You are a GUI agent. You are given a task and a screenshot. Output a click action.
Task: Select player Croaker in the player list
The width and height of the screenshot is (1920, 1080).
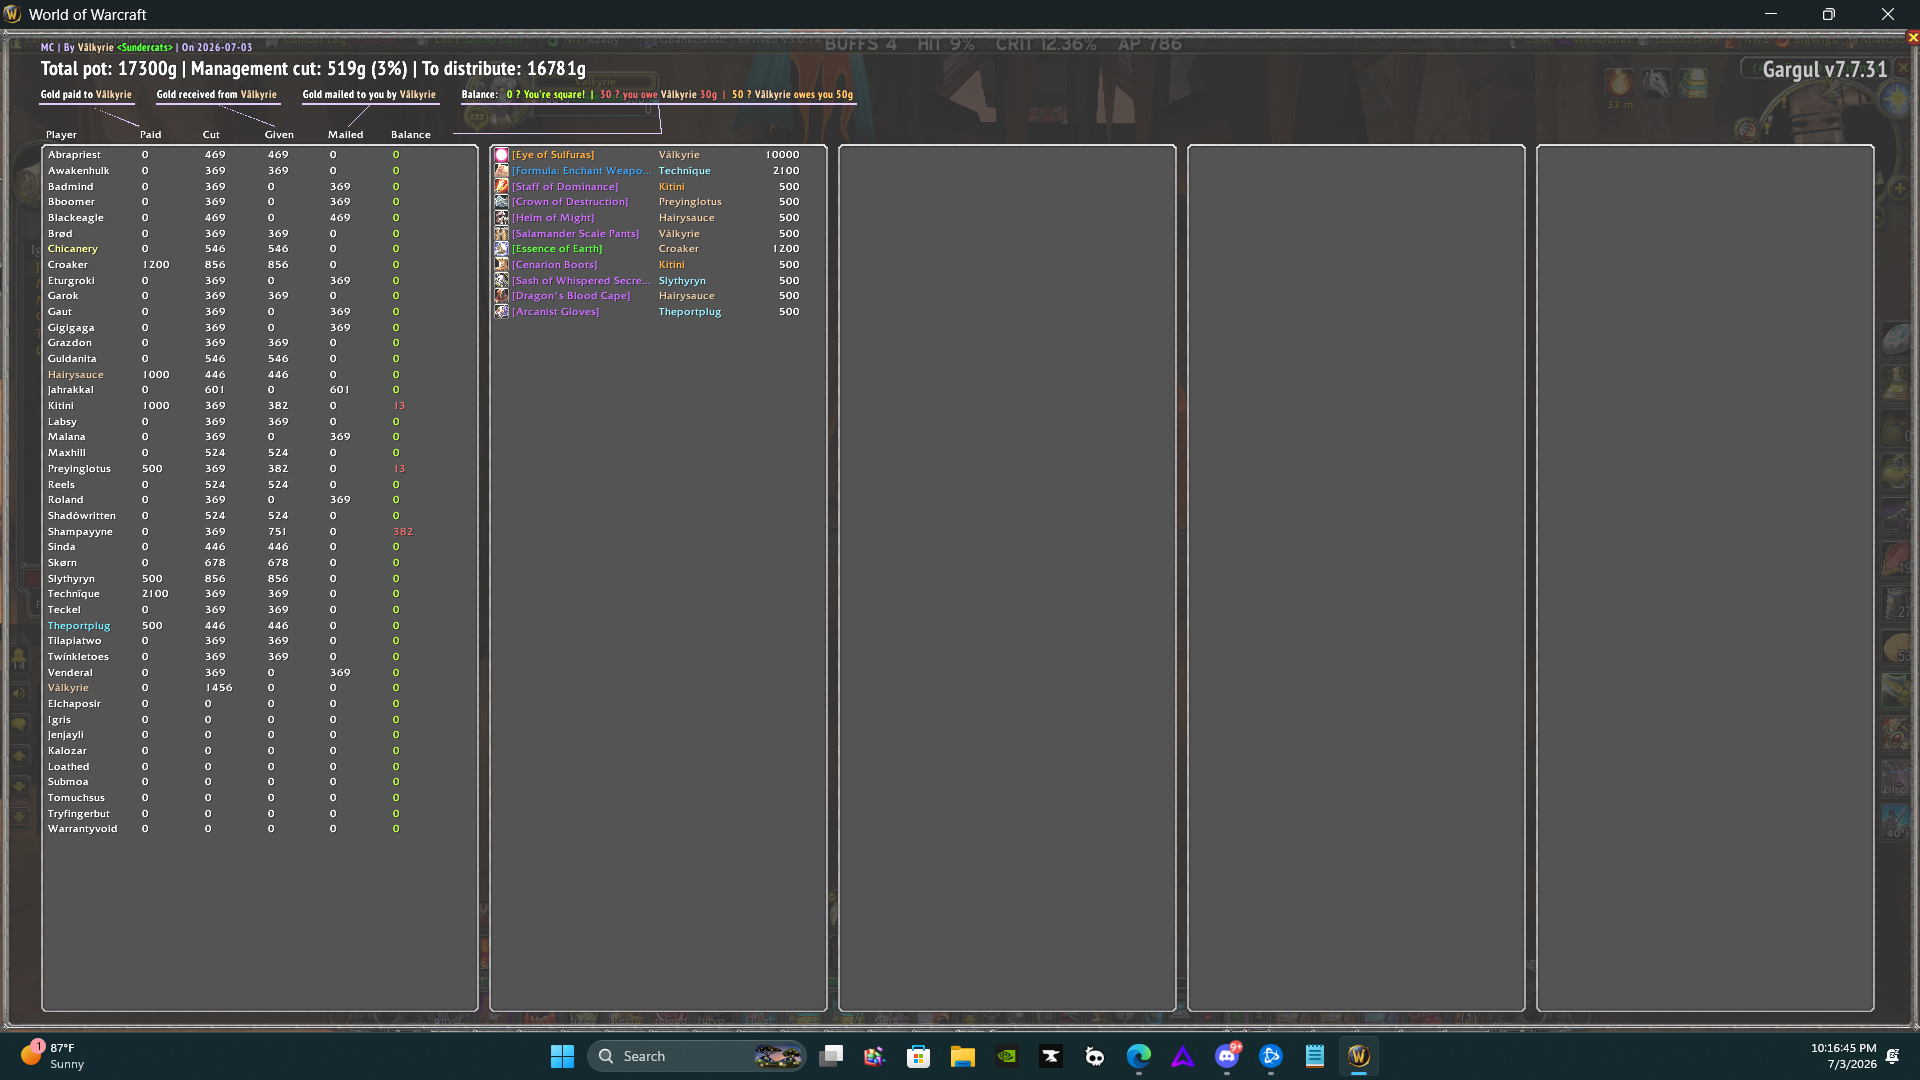coord(68,265)
